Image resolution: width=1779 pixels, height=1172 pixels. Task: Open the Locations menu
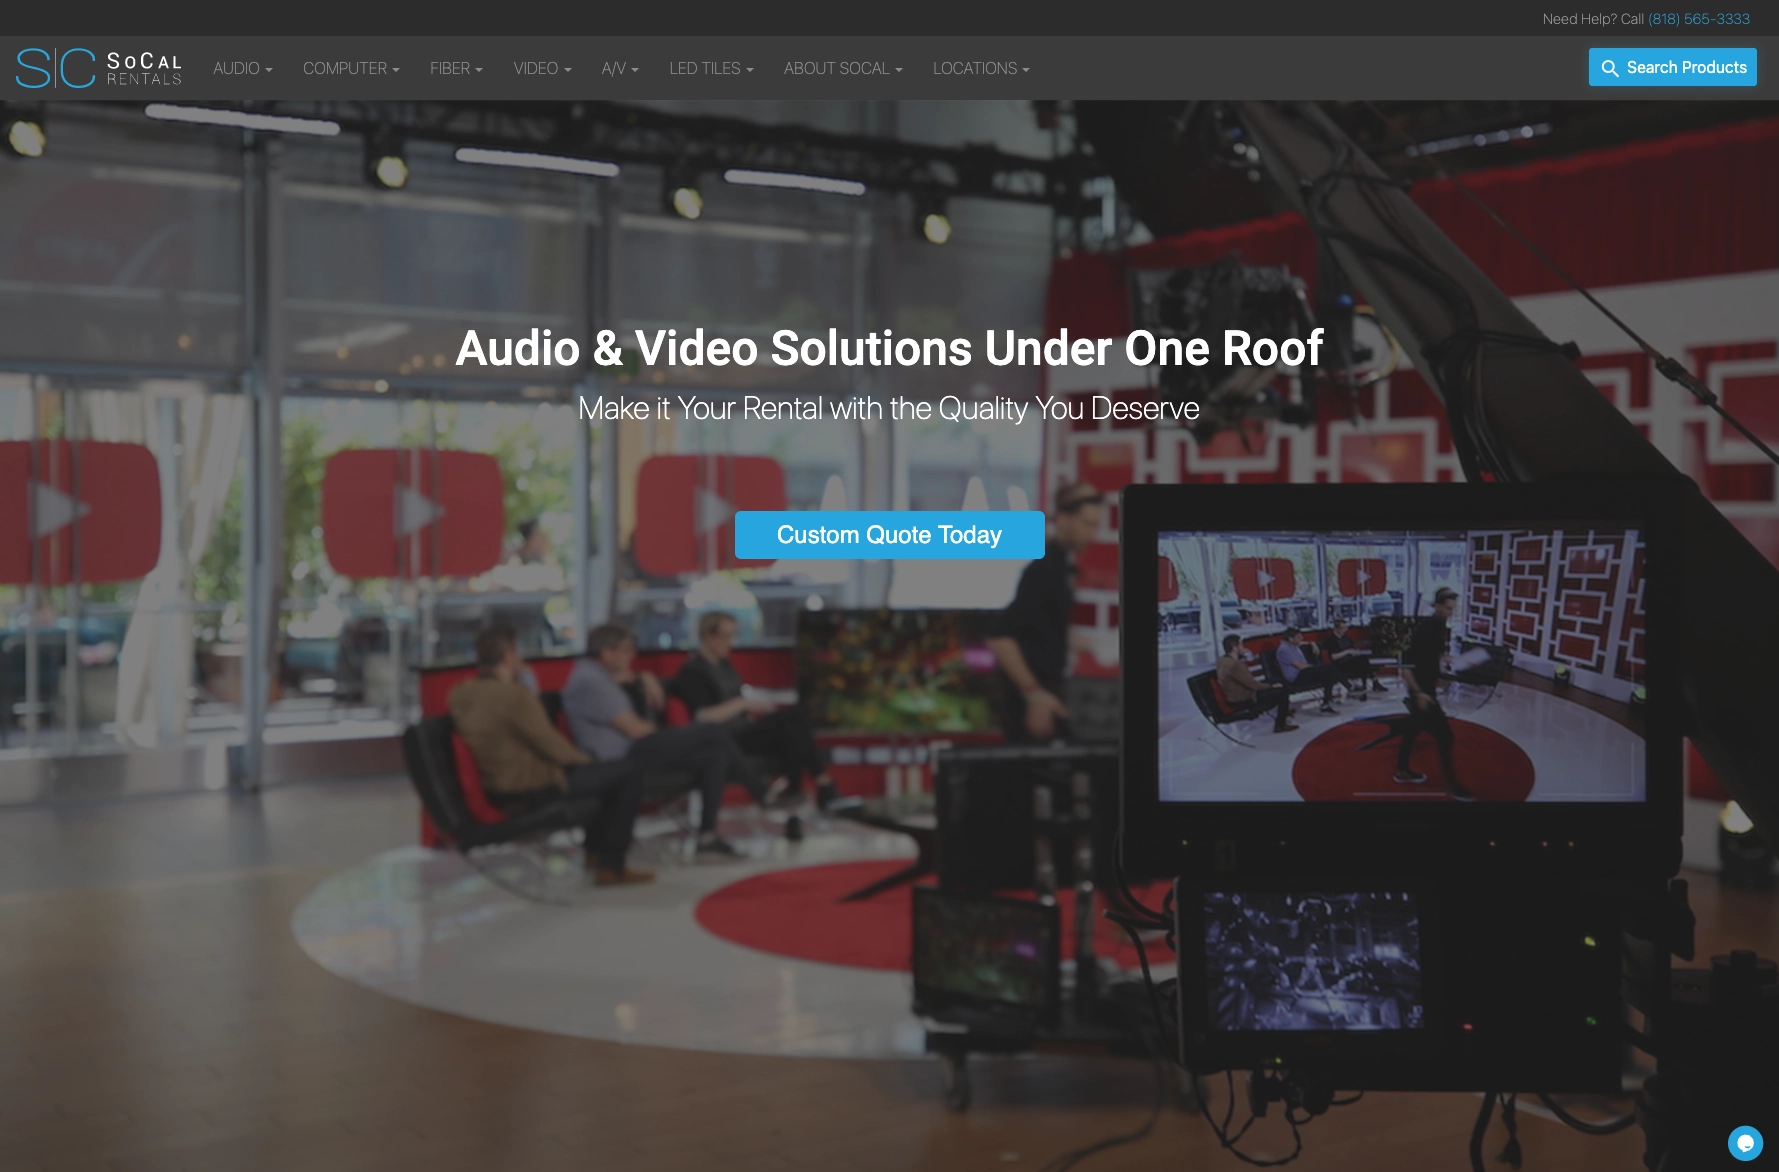(980, 69)
